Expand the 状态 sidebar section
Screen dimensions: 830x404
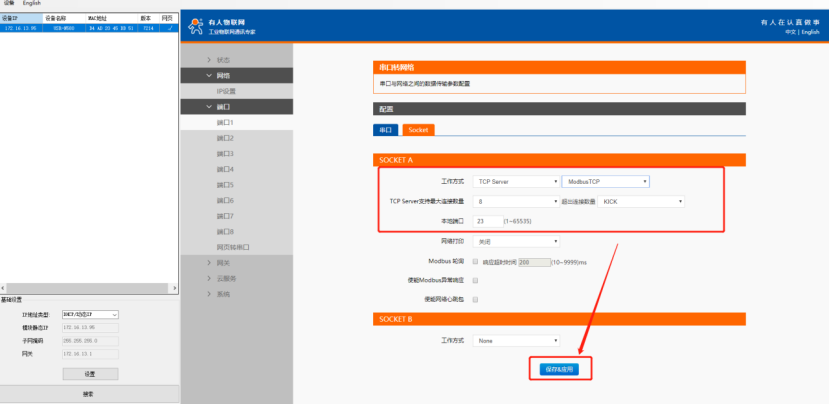tap(222, 60)
